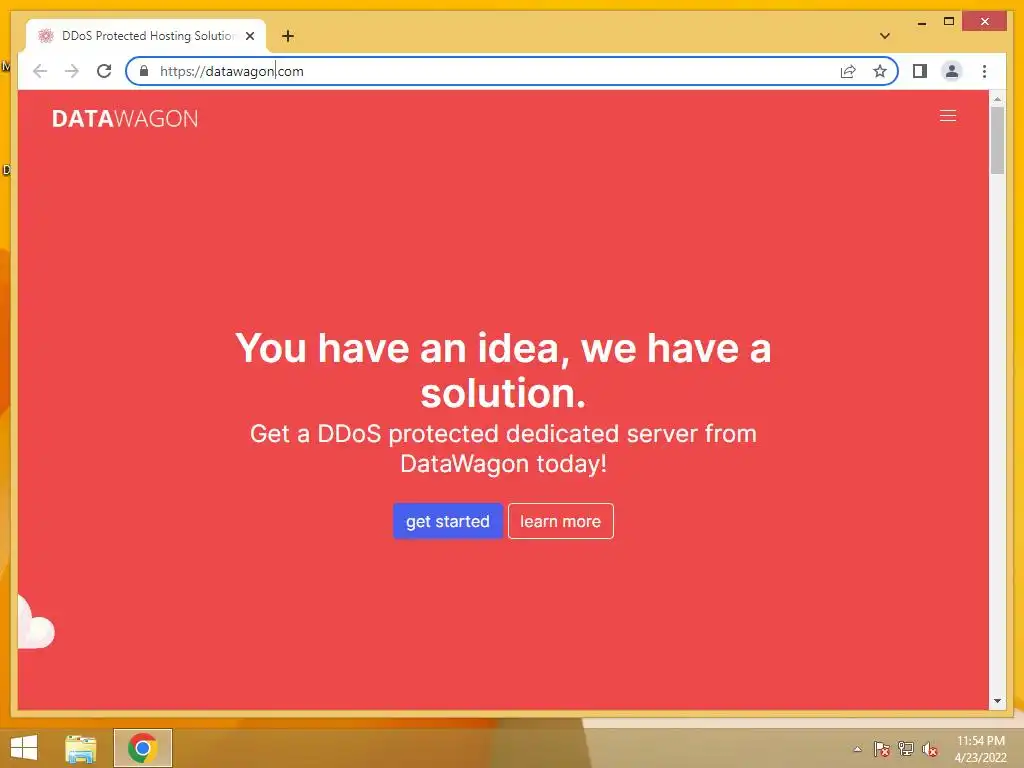Open the network status tray icon
Image resolution: width=1024 pixels, height=768 pixels.
point(906,749)
